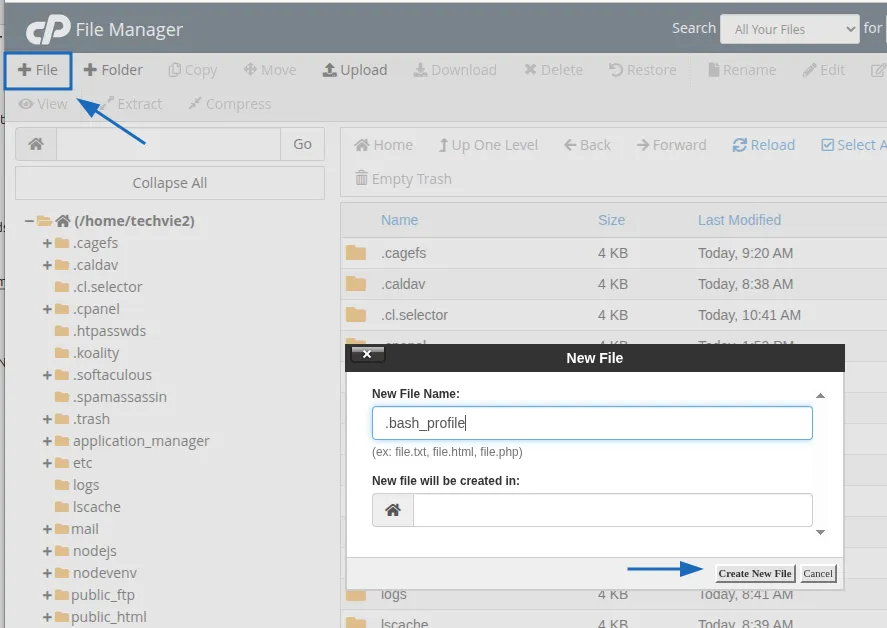Click the +File toolbar button

click(x=38, y=70)
